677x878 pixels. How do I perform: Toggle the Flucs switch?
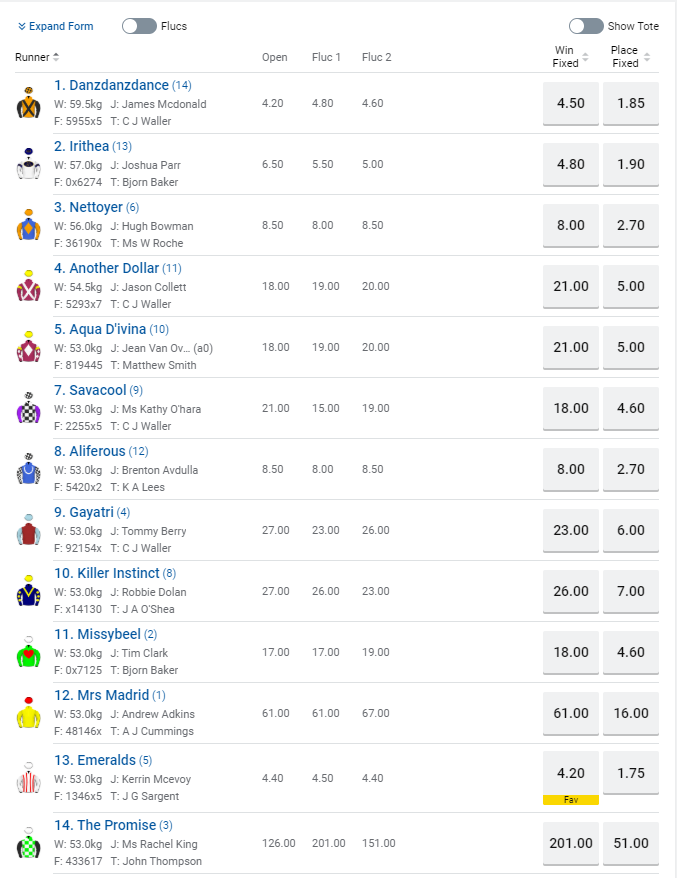pyautogui.click(x=139, y=26)
